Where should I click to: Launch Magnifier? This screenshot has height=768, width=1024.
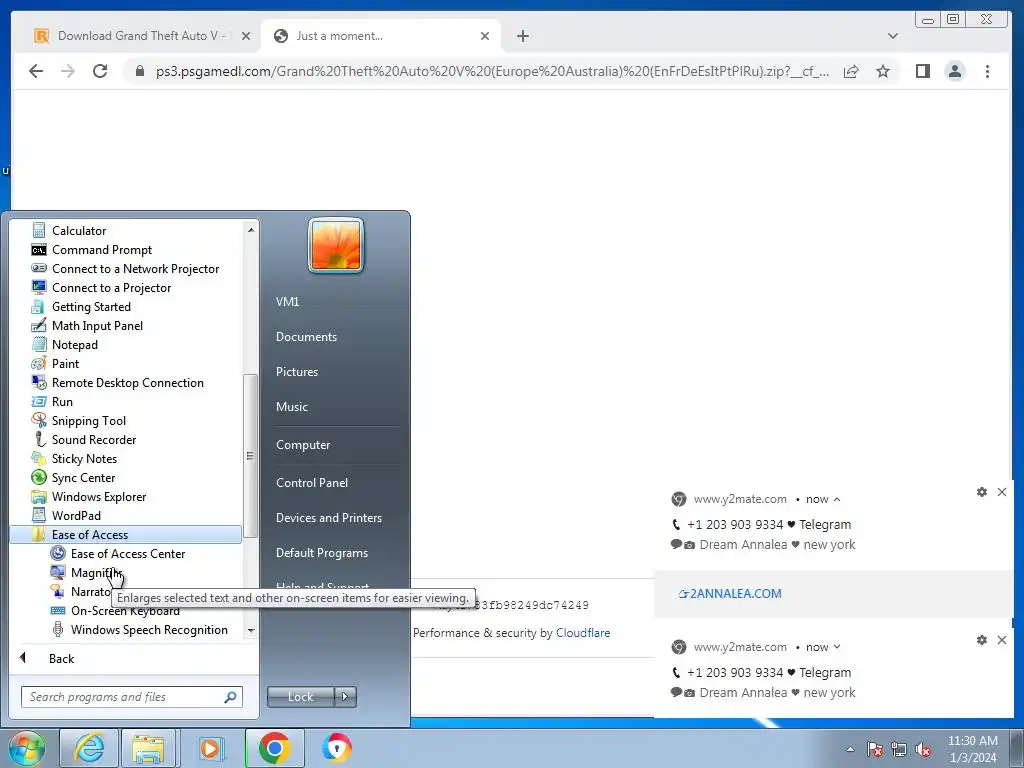(x=96, y=572)
